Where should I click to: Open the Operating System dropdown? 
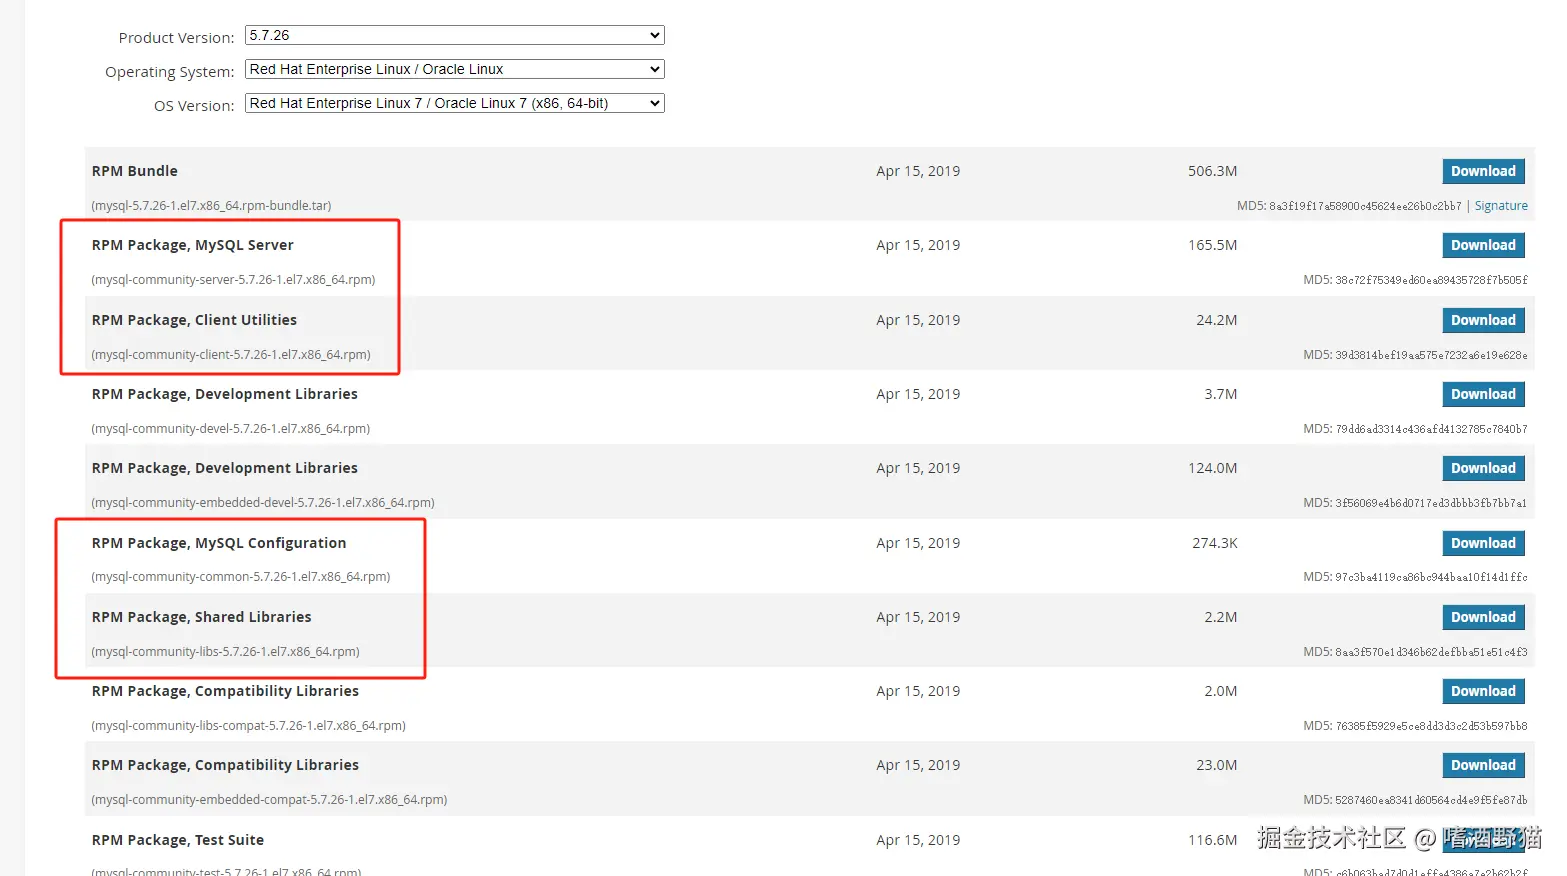[x=454, y=69]
